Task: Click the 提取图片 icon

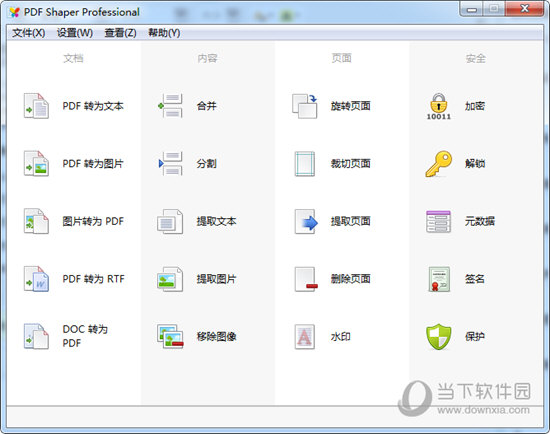Action: pyautogui.click(x=170, y=279)
